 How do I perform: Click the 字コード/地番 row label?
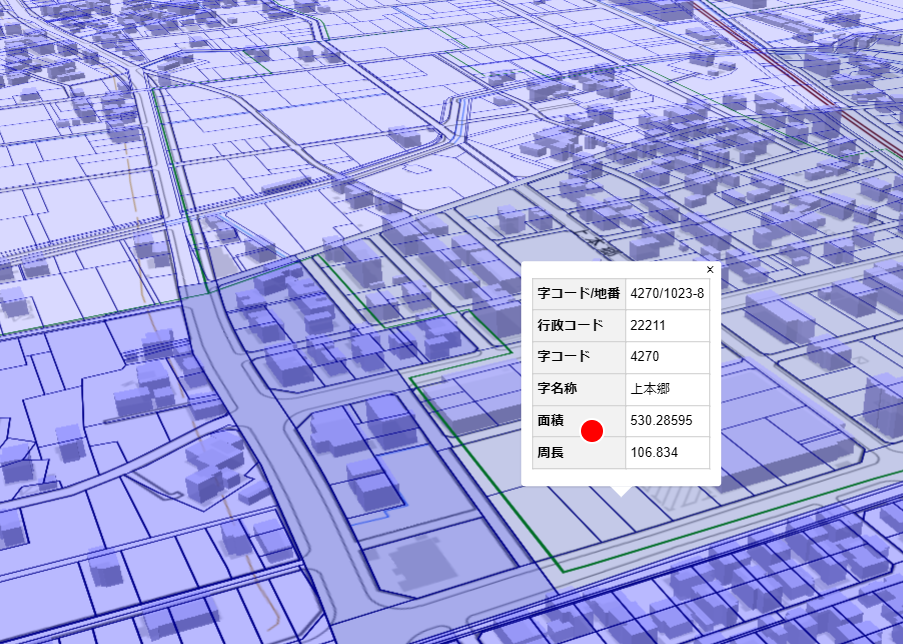[x=578, y=293]
